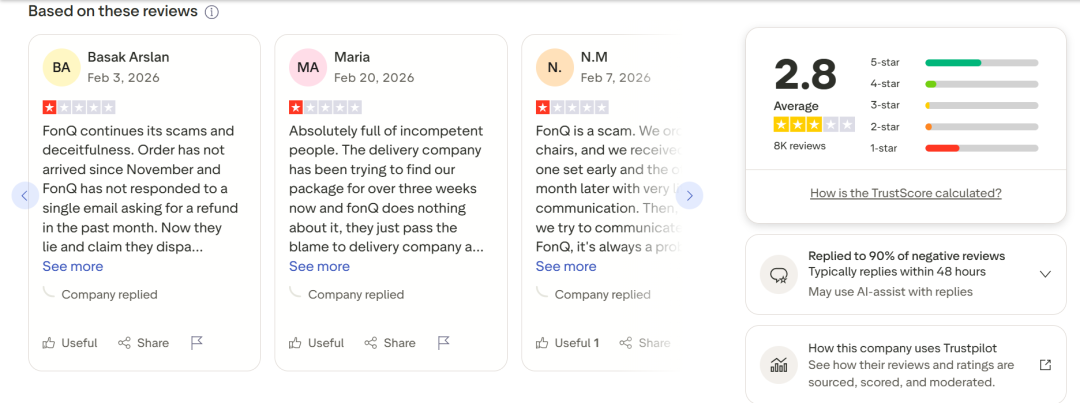This screenshot has height=403, width=1080.
Task: Mark Maria's review as Useful
Action: click(316, 343)
